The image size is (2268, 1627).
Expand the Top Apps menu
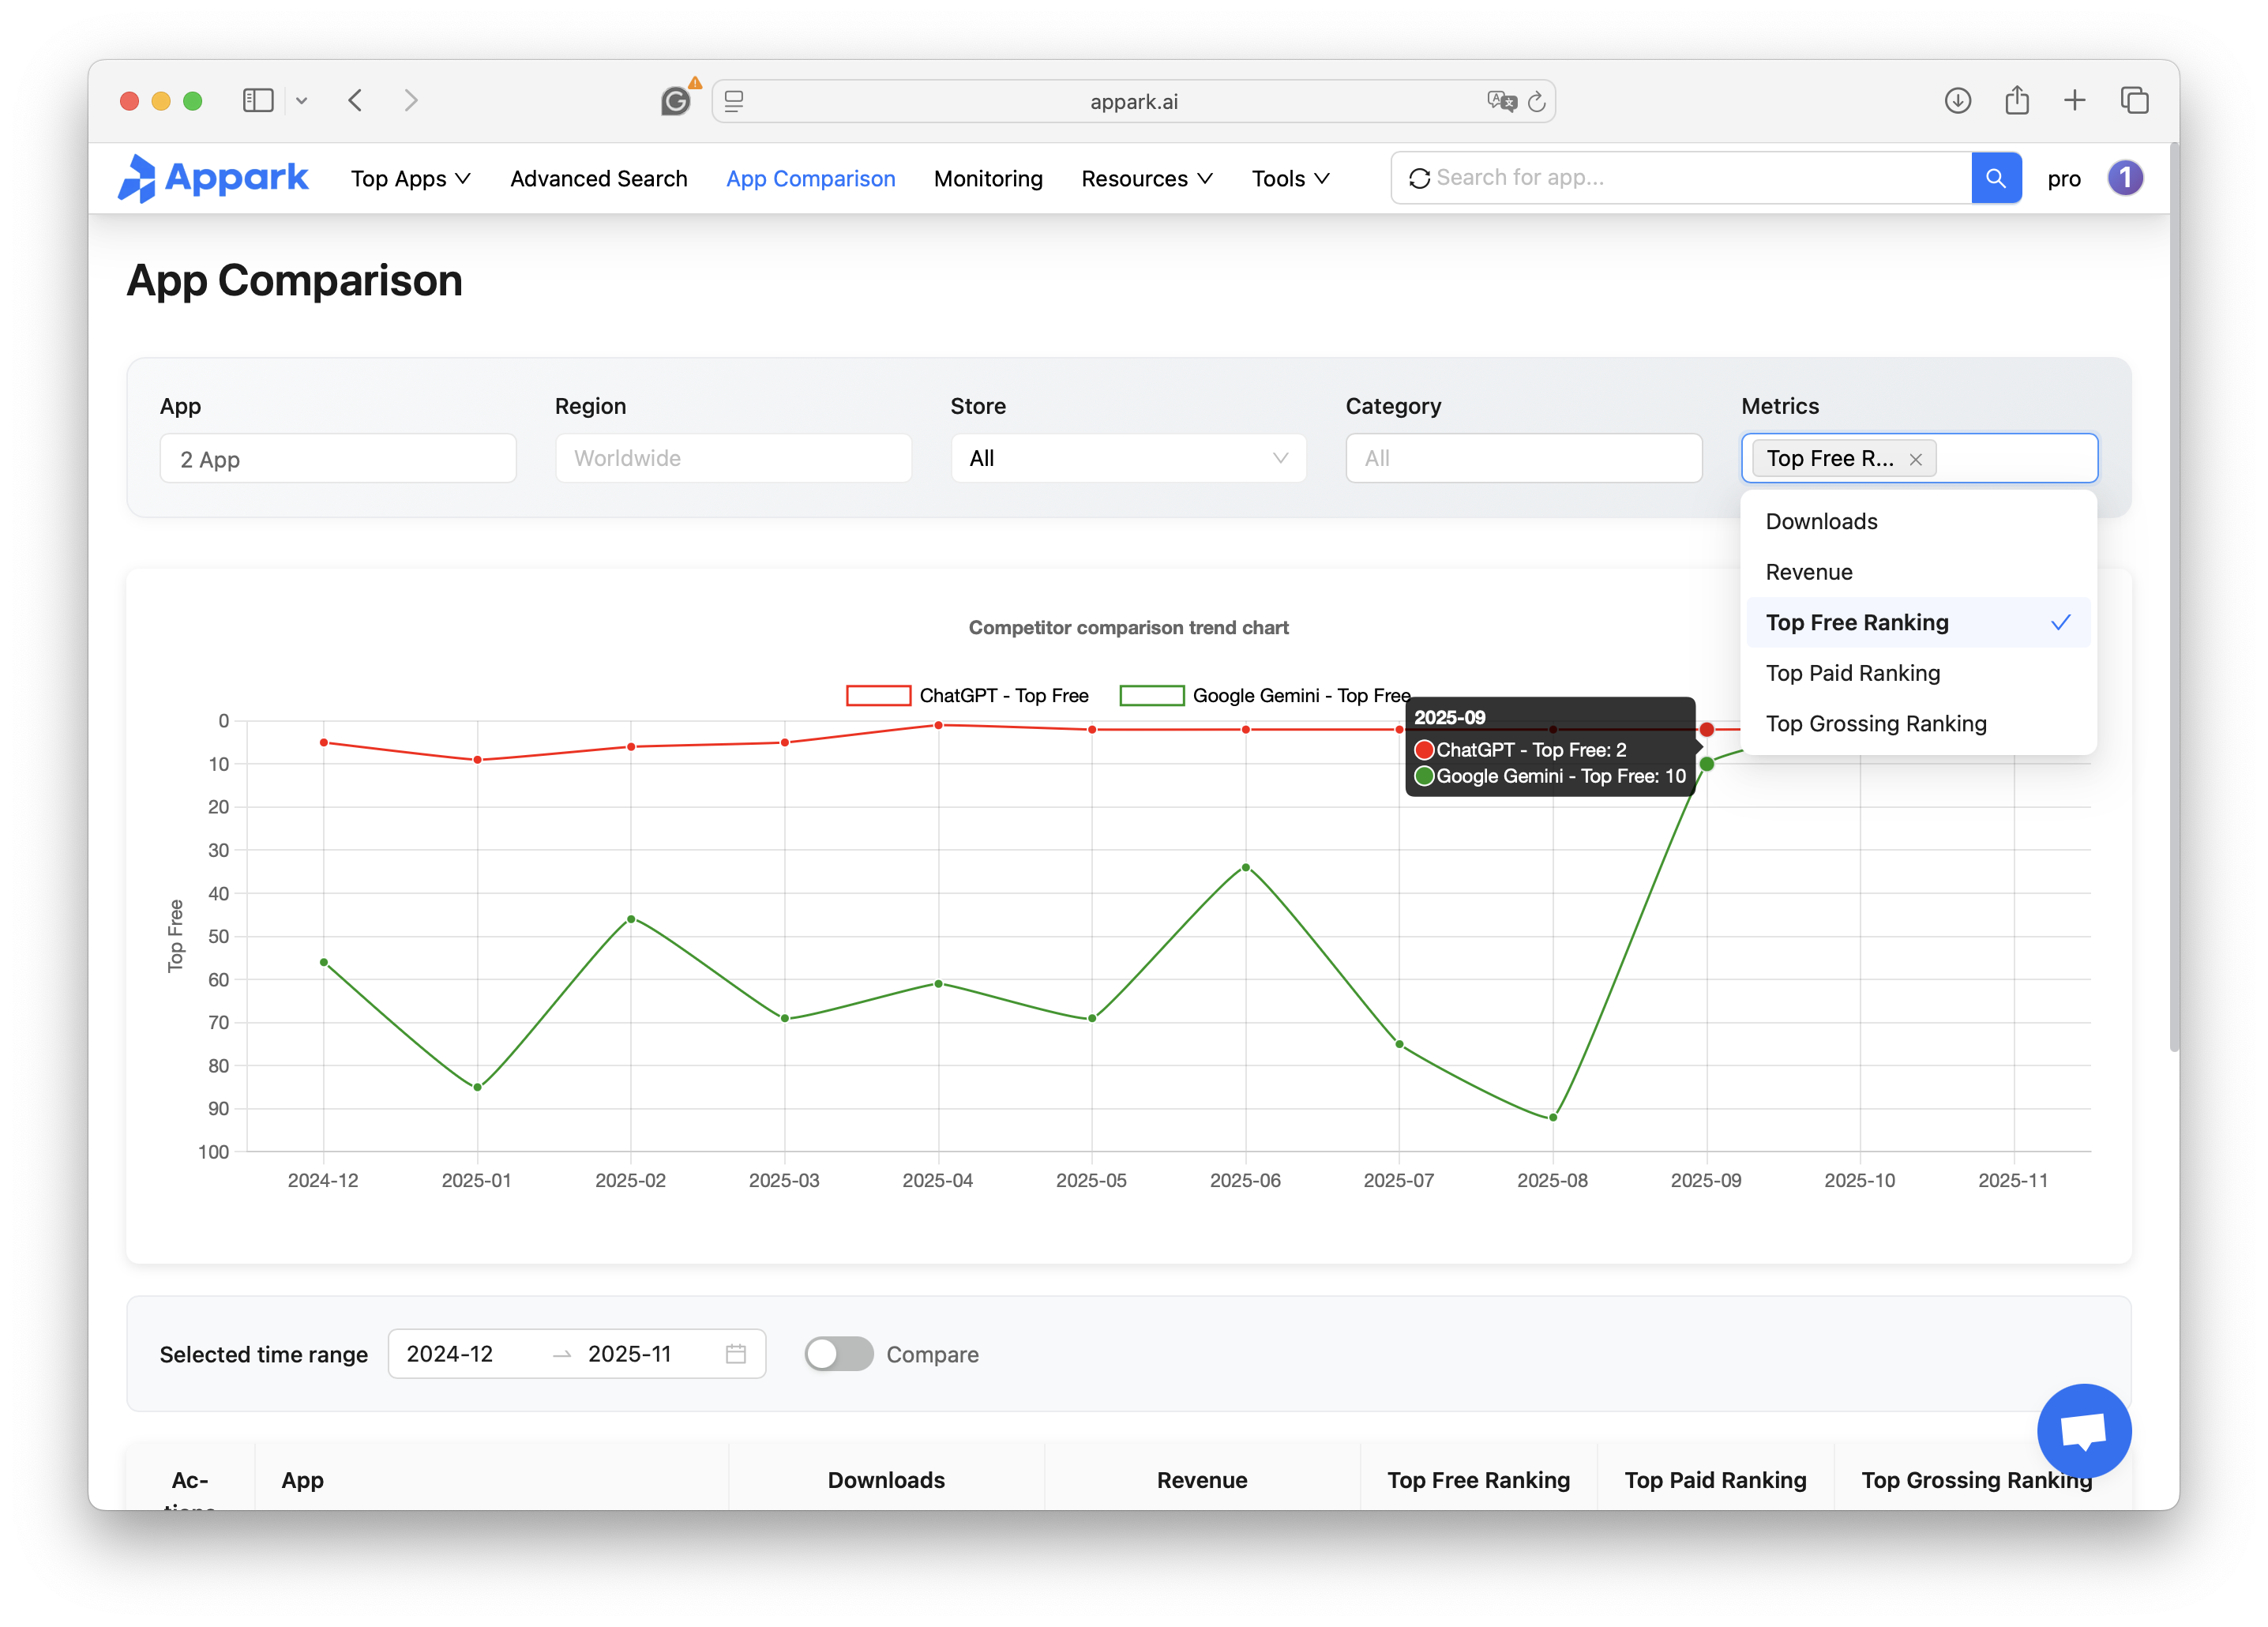click(410, 178)
